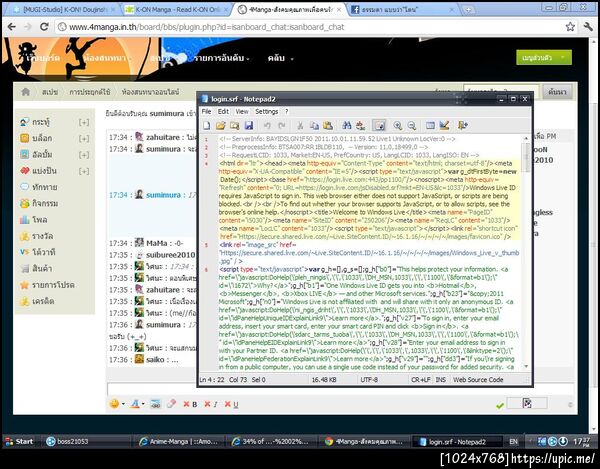600x469 pixels.
Task: Open the browser wrench menu
Action: pos(588,27)
